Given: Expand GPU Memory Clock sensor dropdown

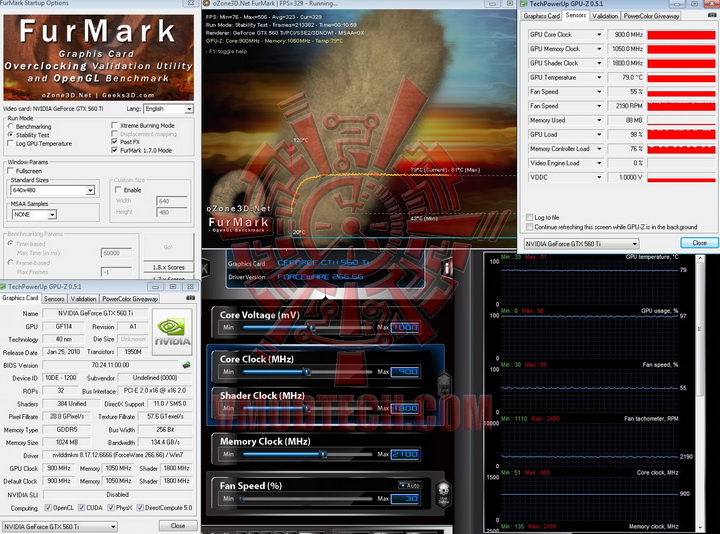Looking at the screenshot, I should pyautogui.click(x=599, y=49).
